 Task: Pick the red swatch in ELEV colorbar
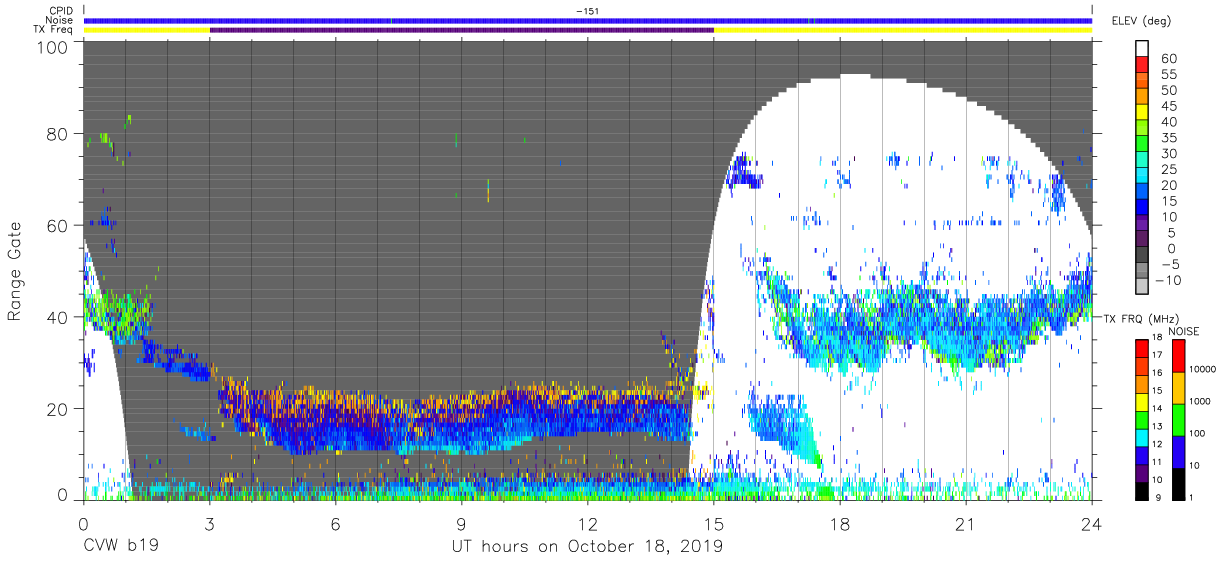(1142, 64)
